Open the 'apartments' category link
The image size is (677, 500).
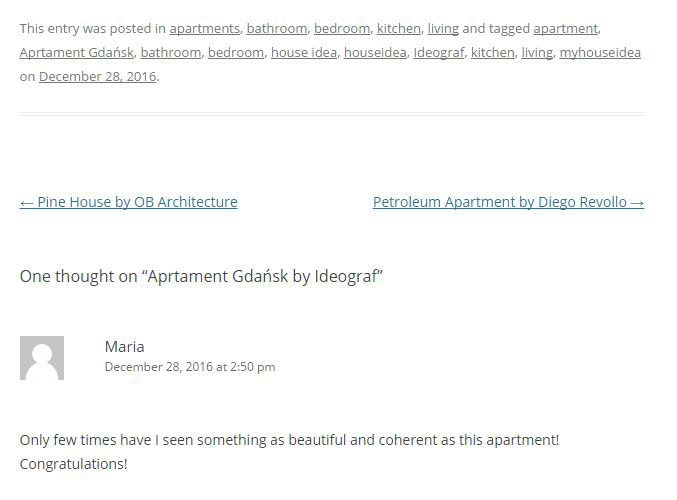point(204,28)
